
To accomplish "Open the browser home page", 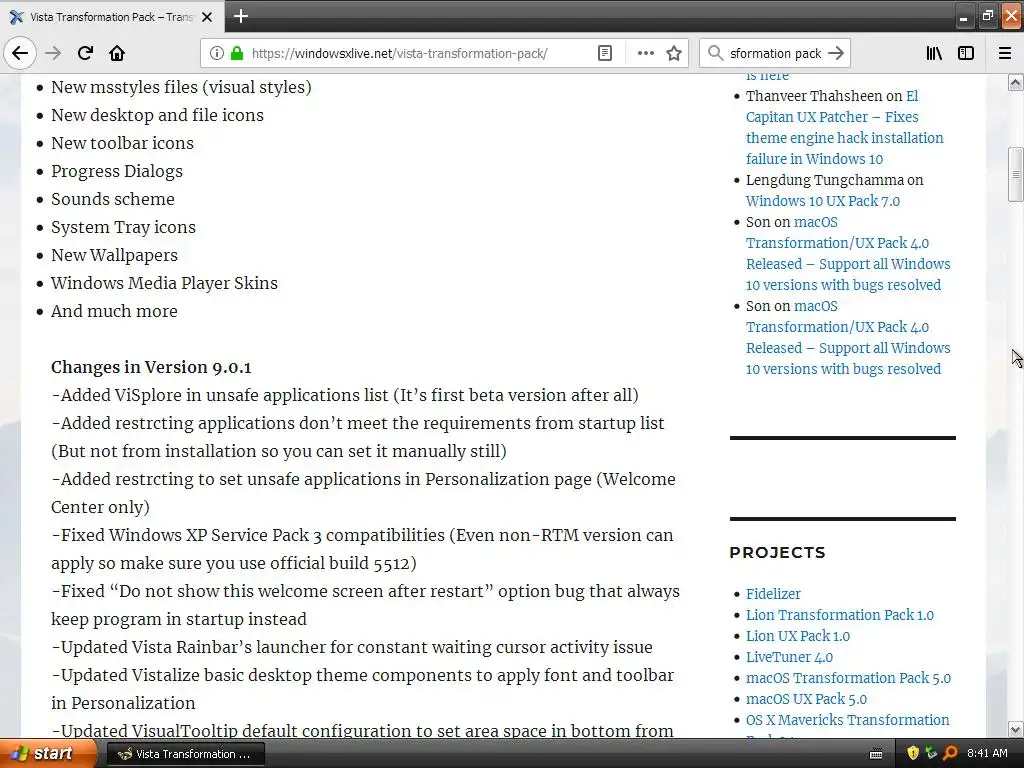I will [117, 53].
